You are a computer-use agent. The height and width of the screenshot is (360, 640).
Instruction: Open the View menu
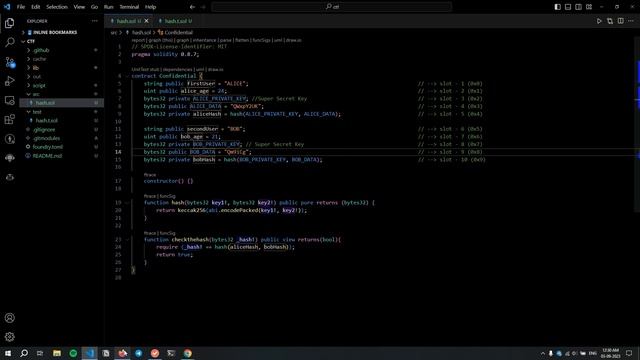point(79,7)
